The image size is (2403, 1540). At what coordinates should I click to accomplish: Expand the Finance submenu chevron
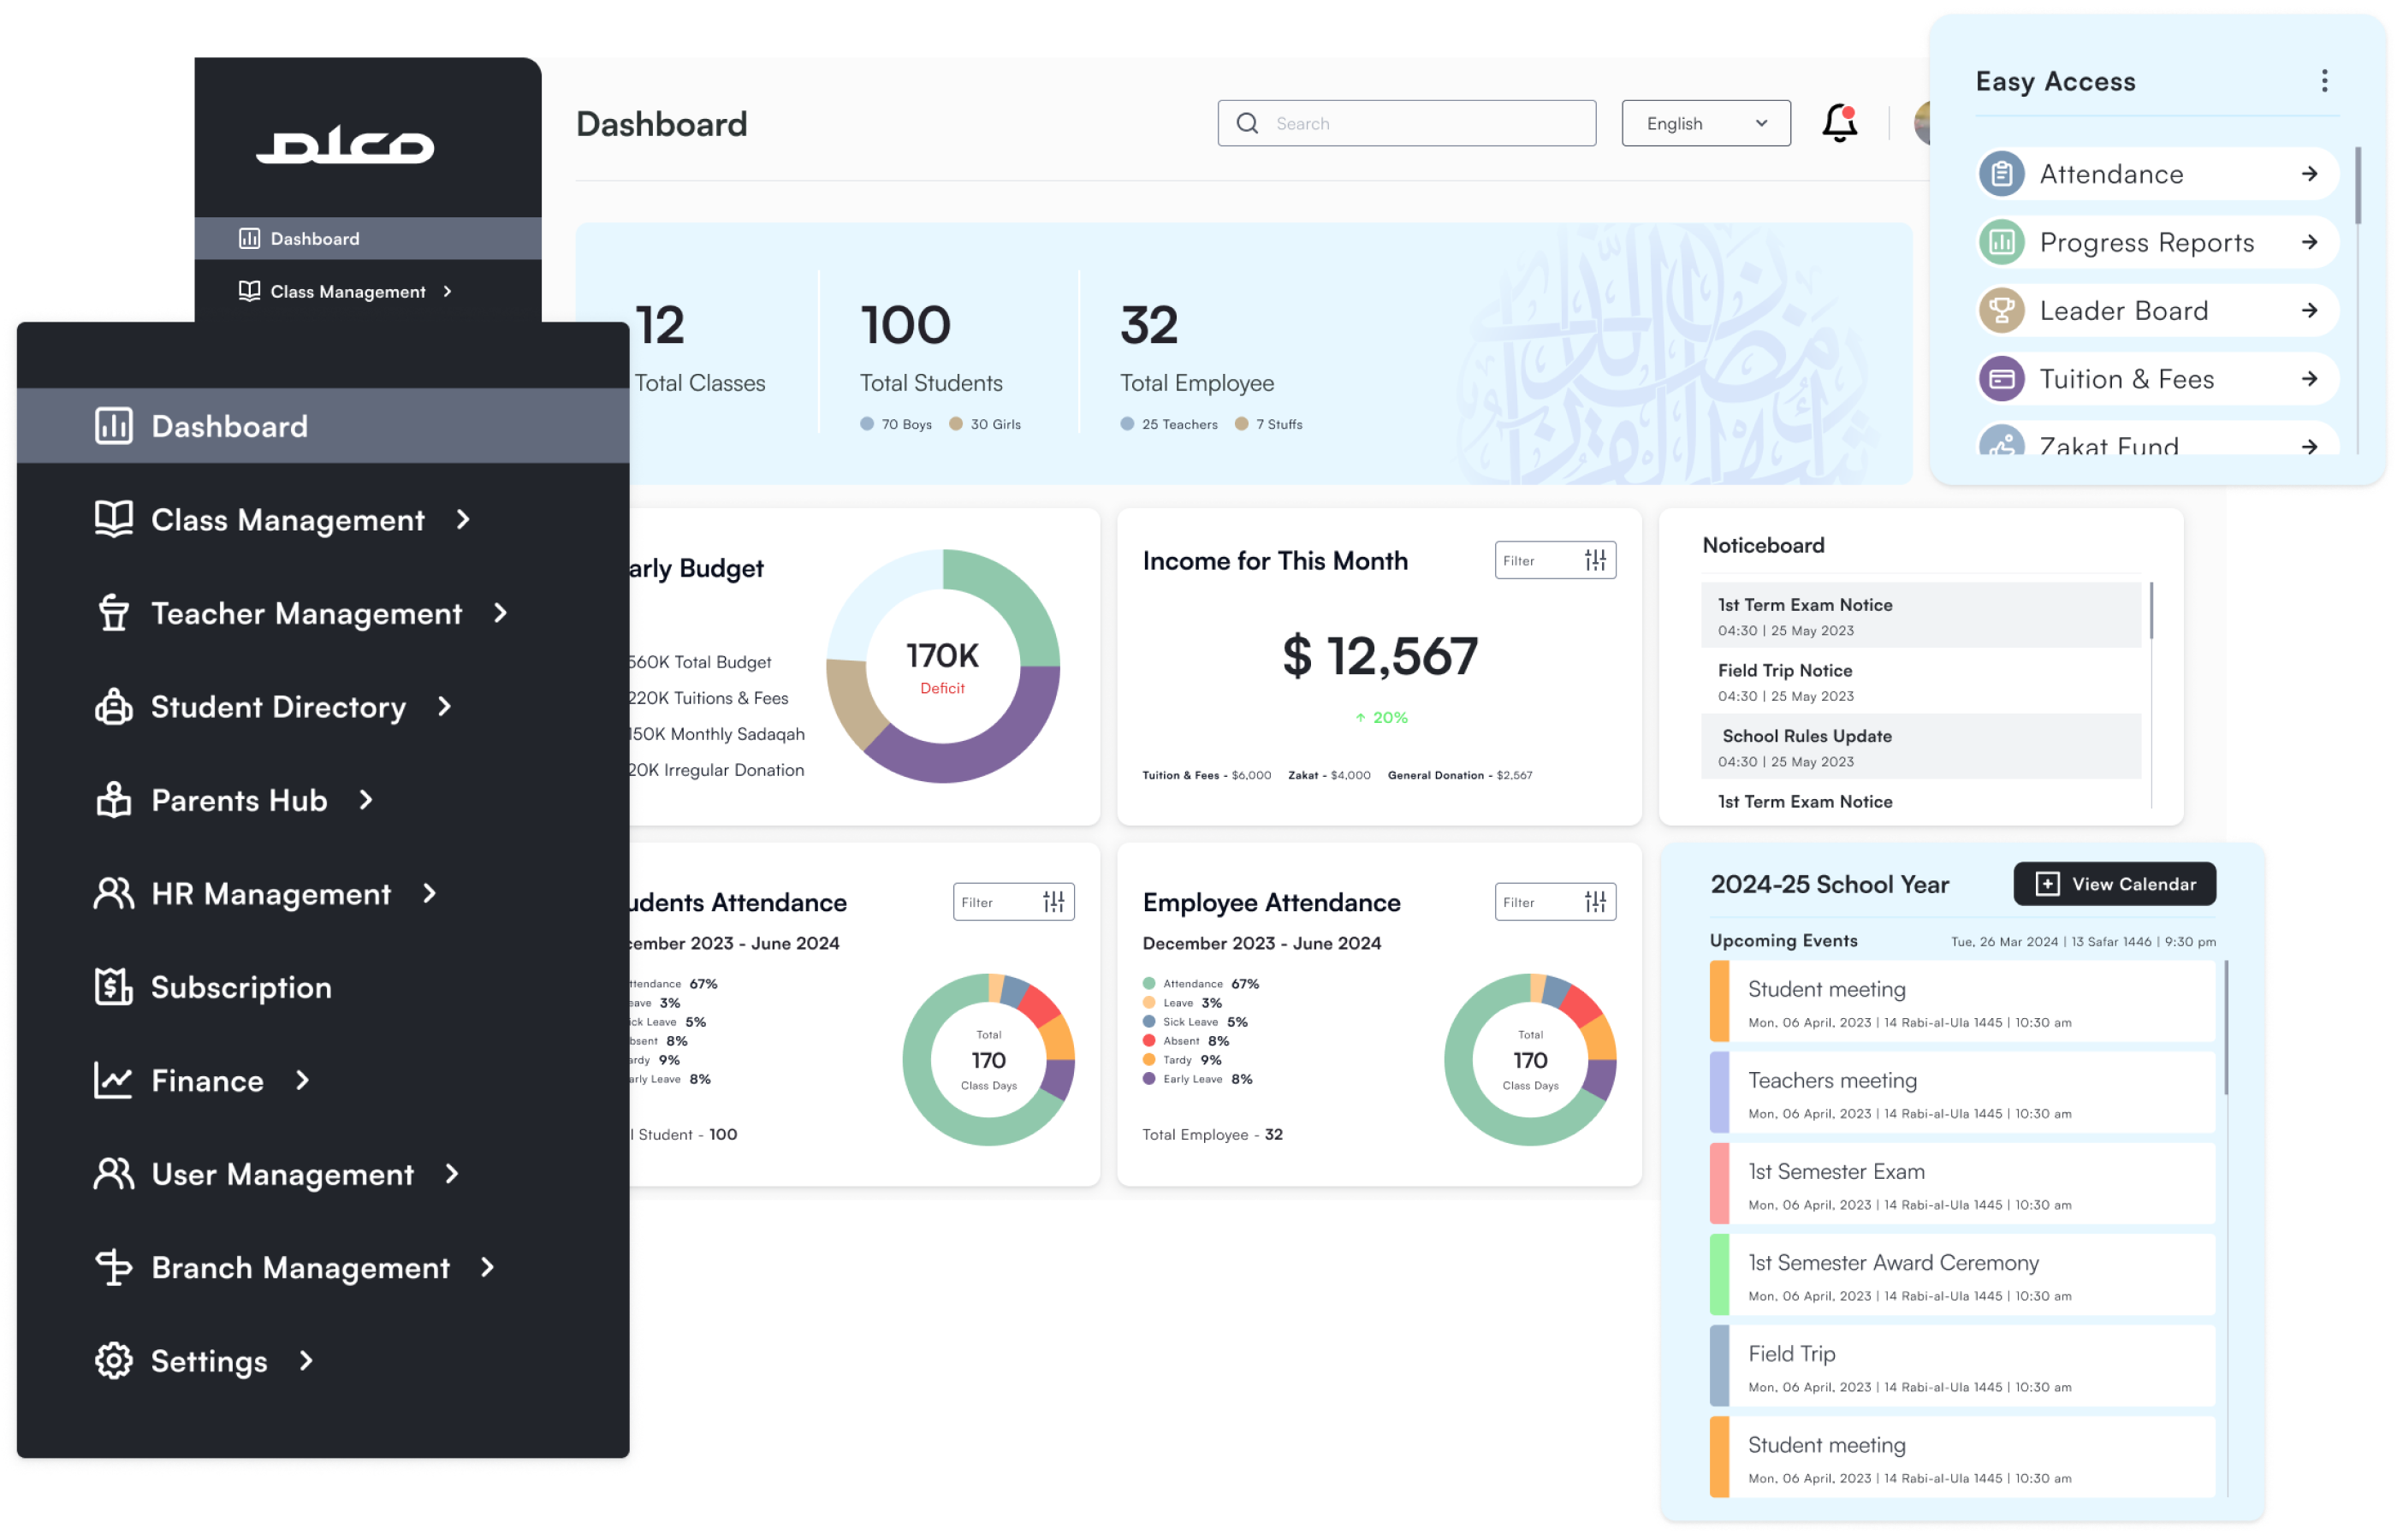303,1080
